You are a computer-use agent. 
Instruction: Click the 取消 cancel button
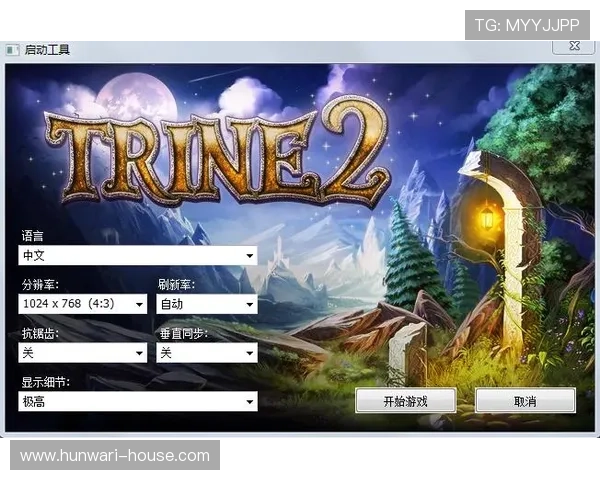point(525,401)
